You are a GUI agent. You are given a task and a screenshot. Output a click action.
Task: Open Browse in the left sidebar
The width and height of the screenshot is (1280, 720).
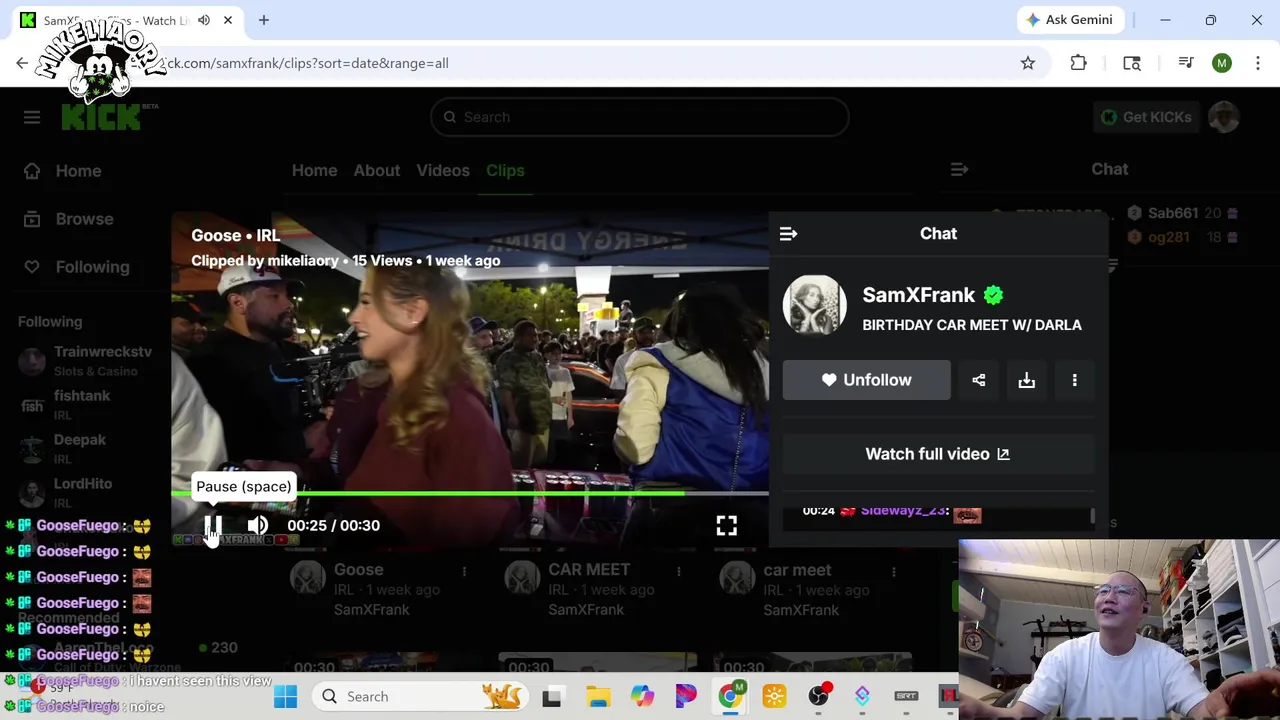point(84,219)
